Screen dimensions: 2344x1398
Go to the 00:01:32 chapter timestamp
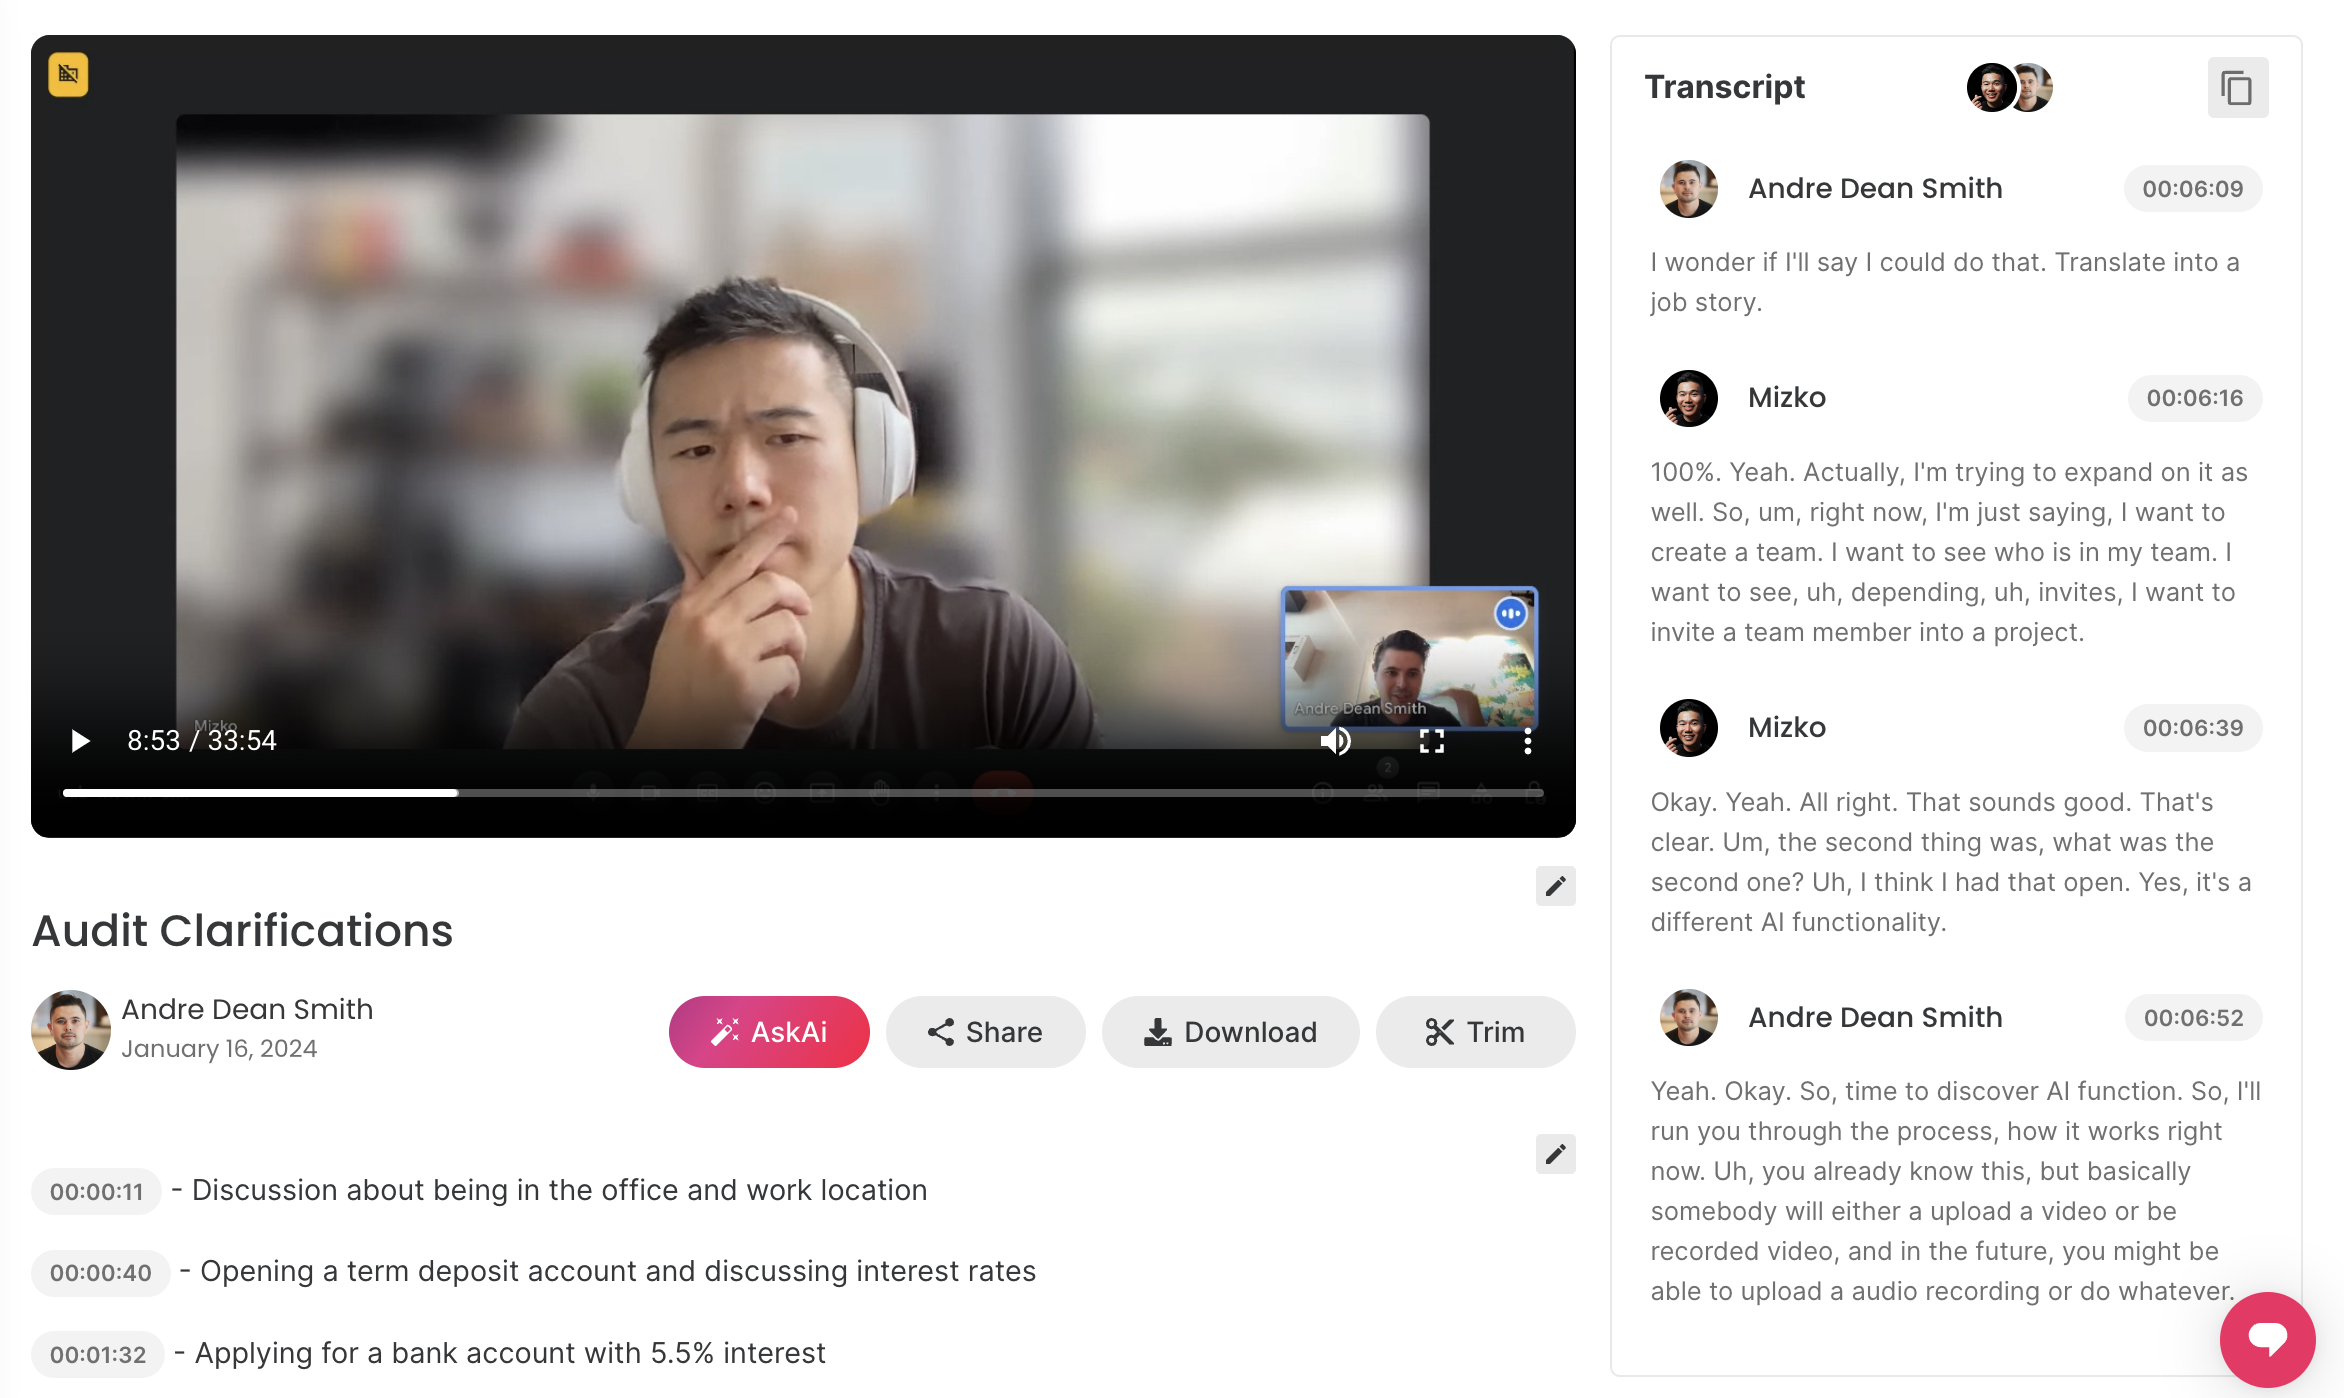pos(98,1355)
